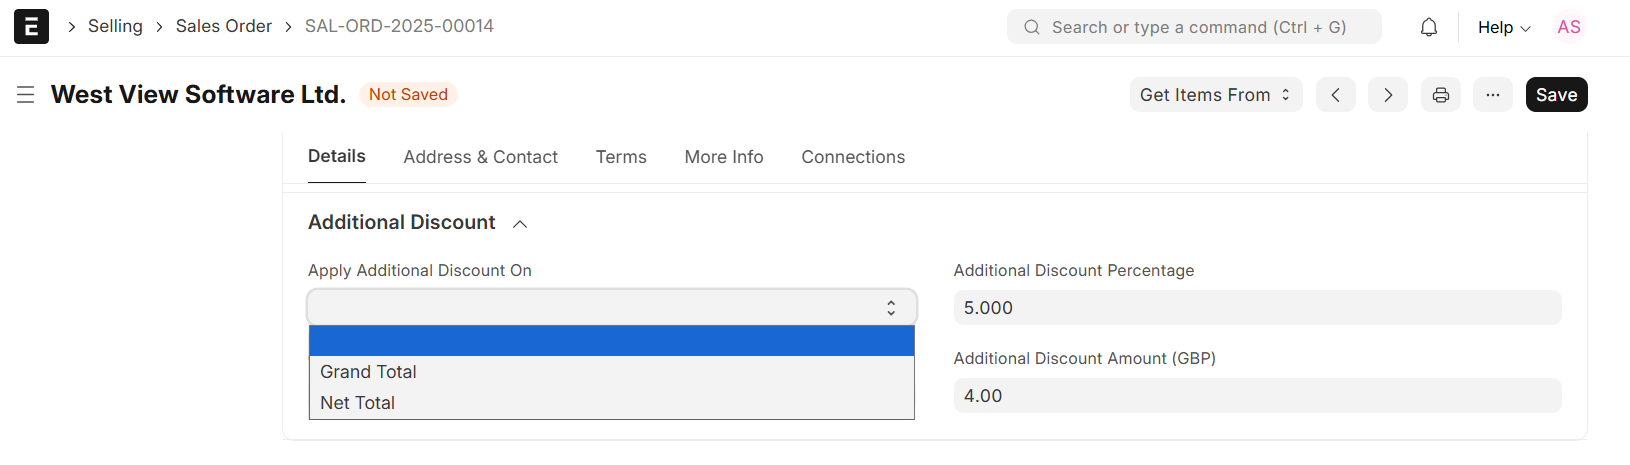Save the sales order
Screen dimensions: 1630x465
pos(1556,95)
